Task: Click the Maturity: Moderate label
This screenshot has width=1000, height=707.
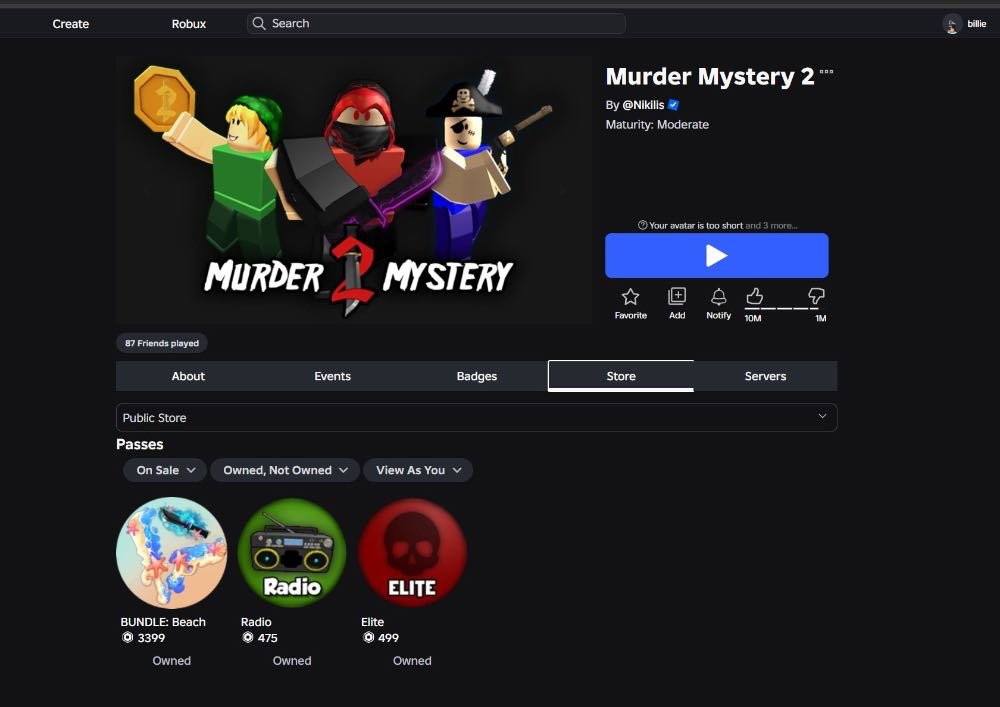Action: pos(657,125)
